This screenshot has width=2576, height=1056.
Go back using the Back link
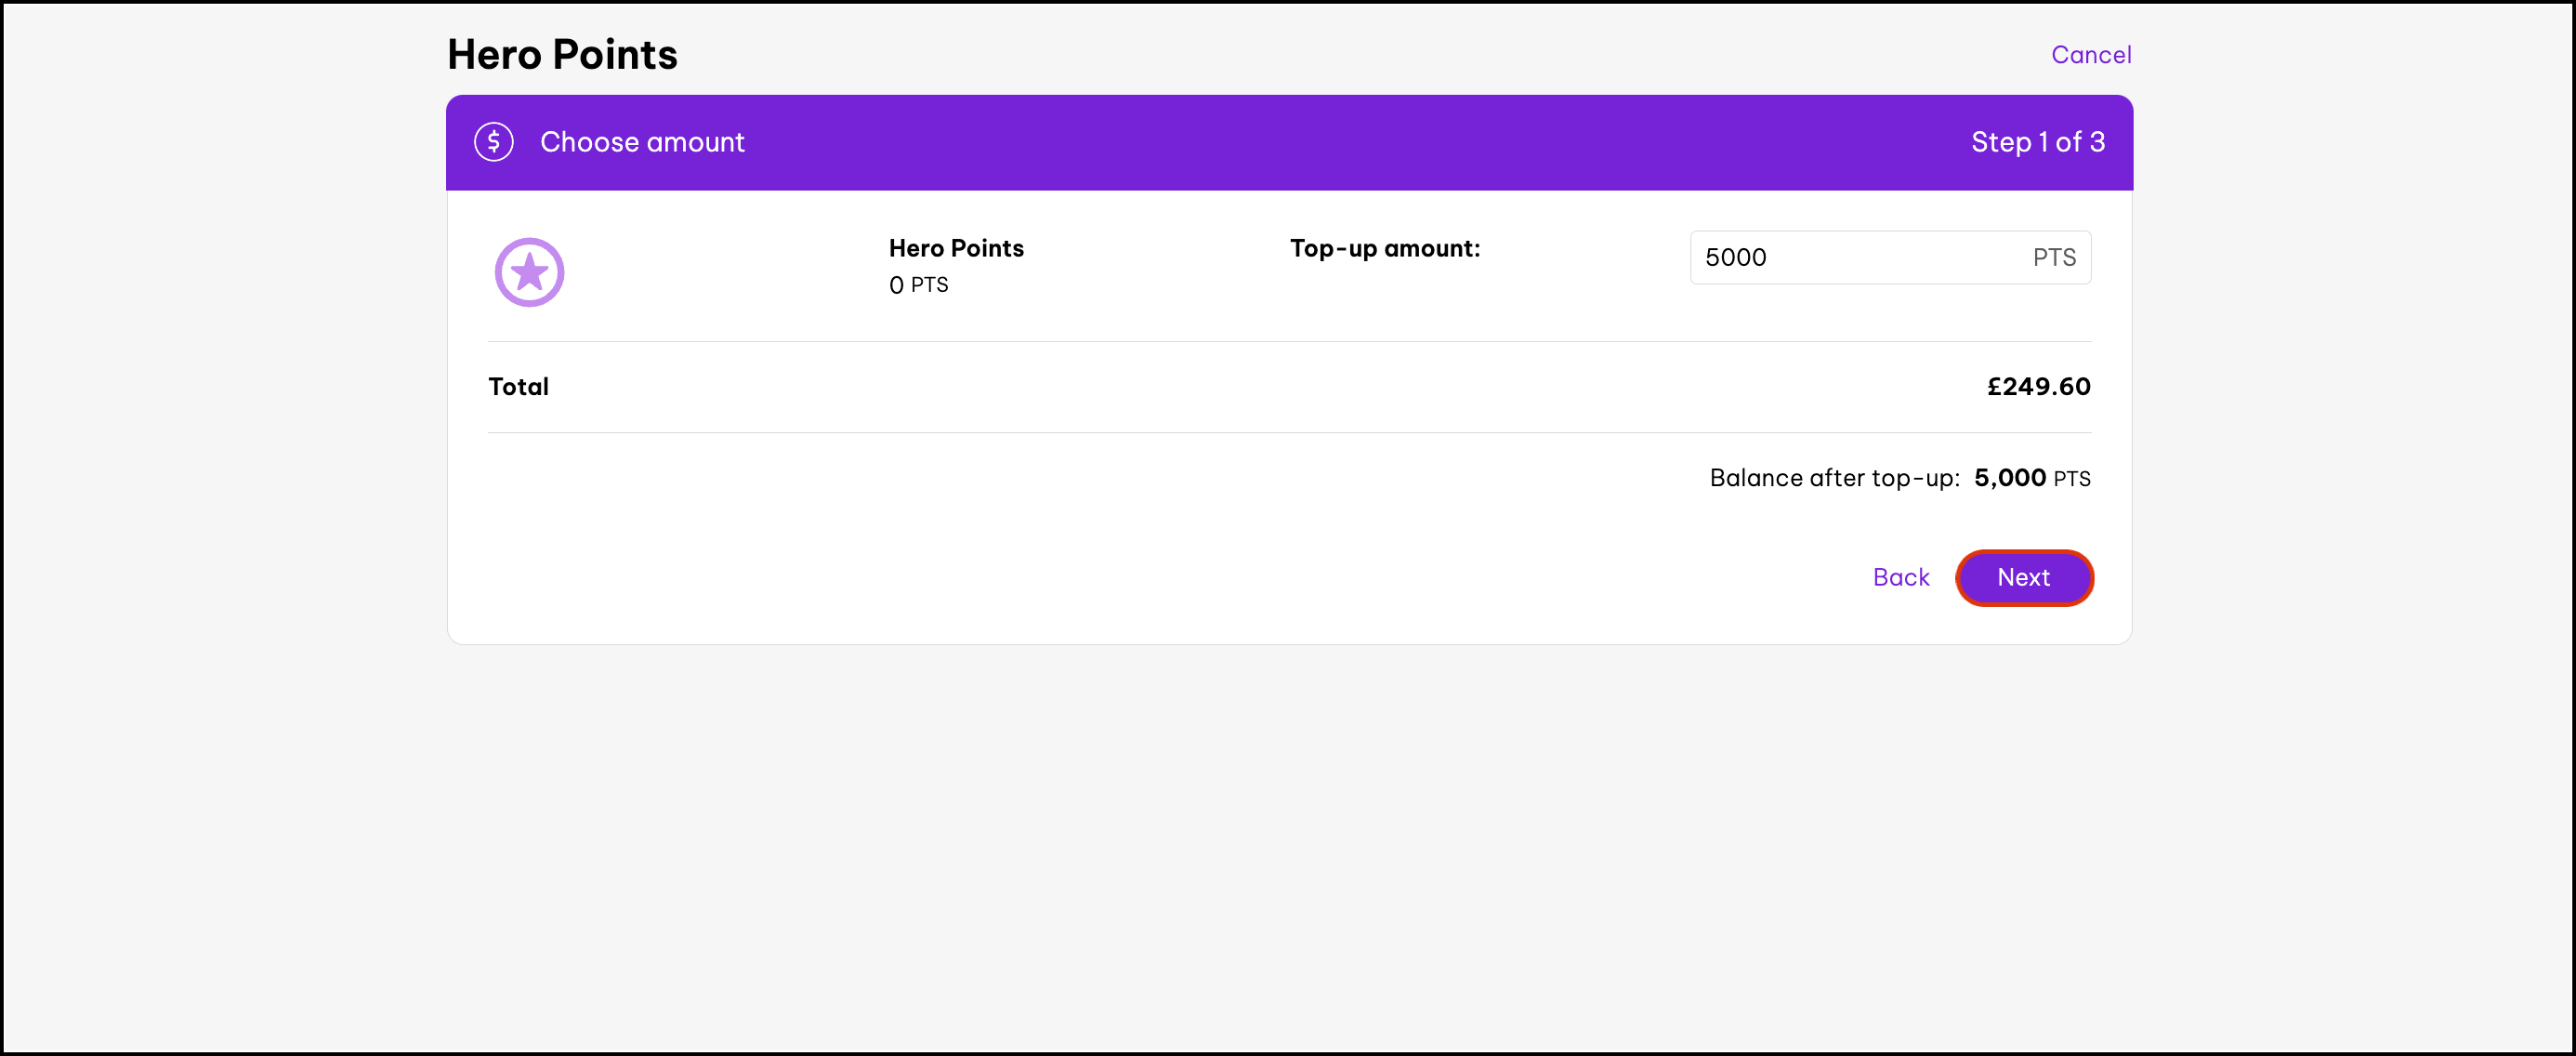[x=1900, y=577]
